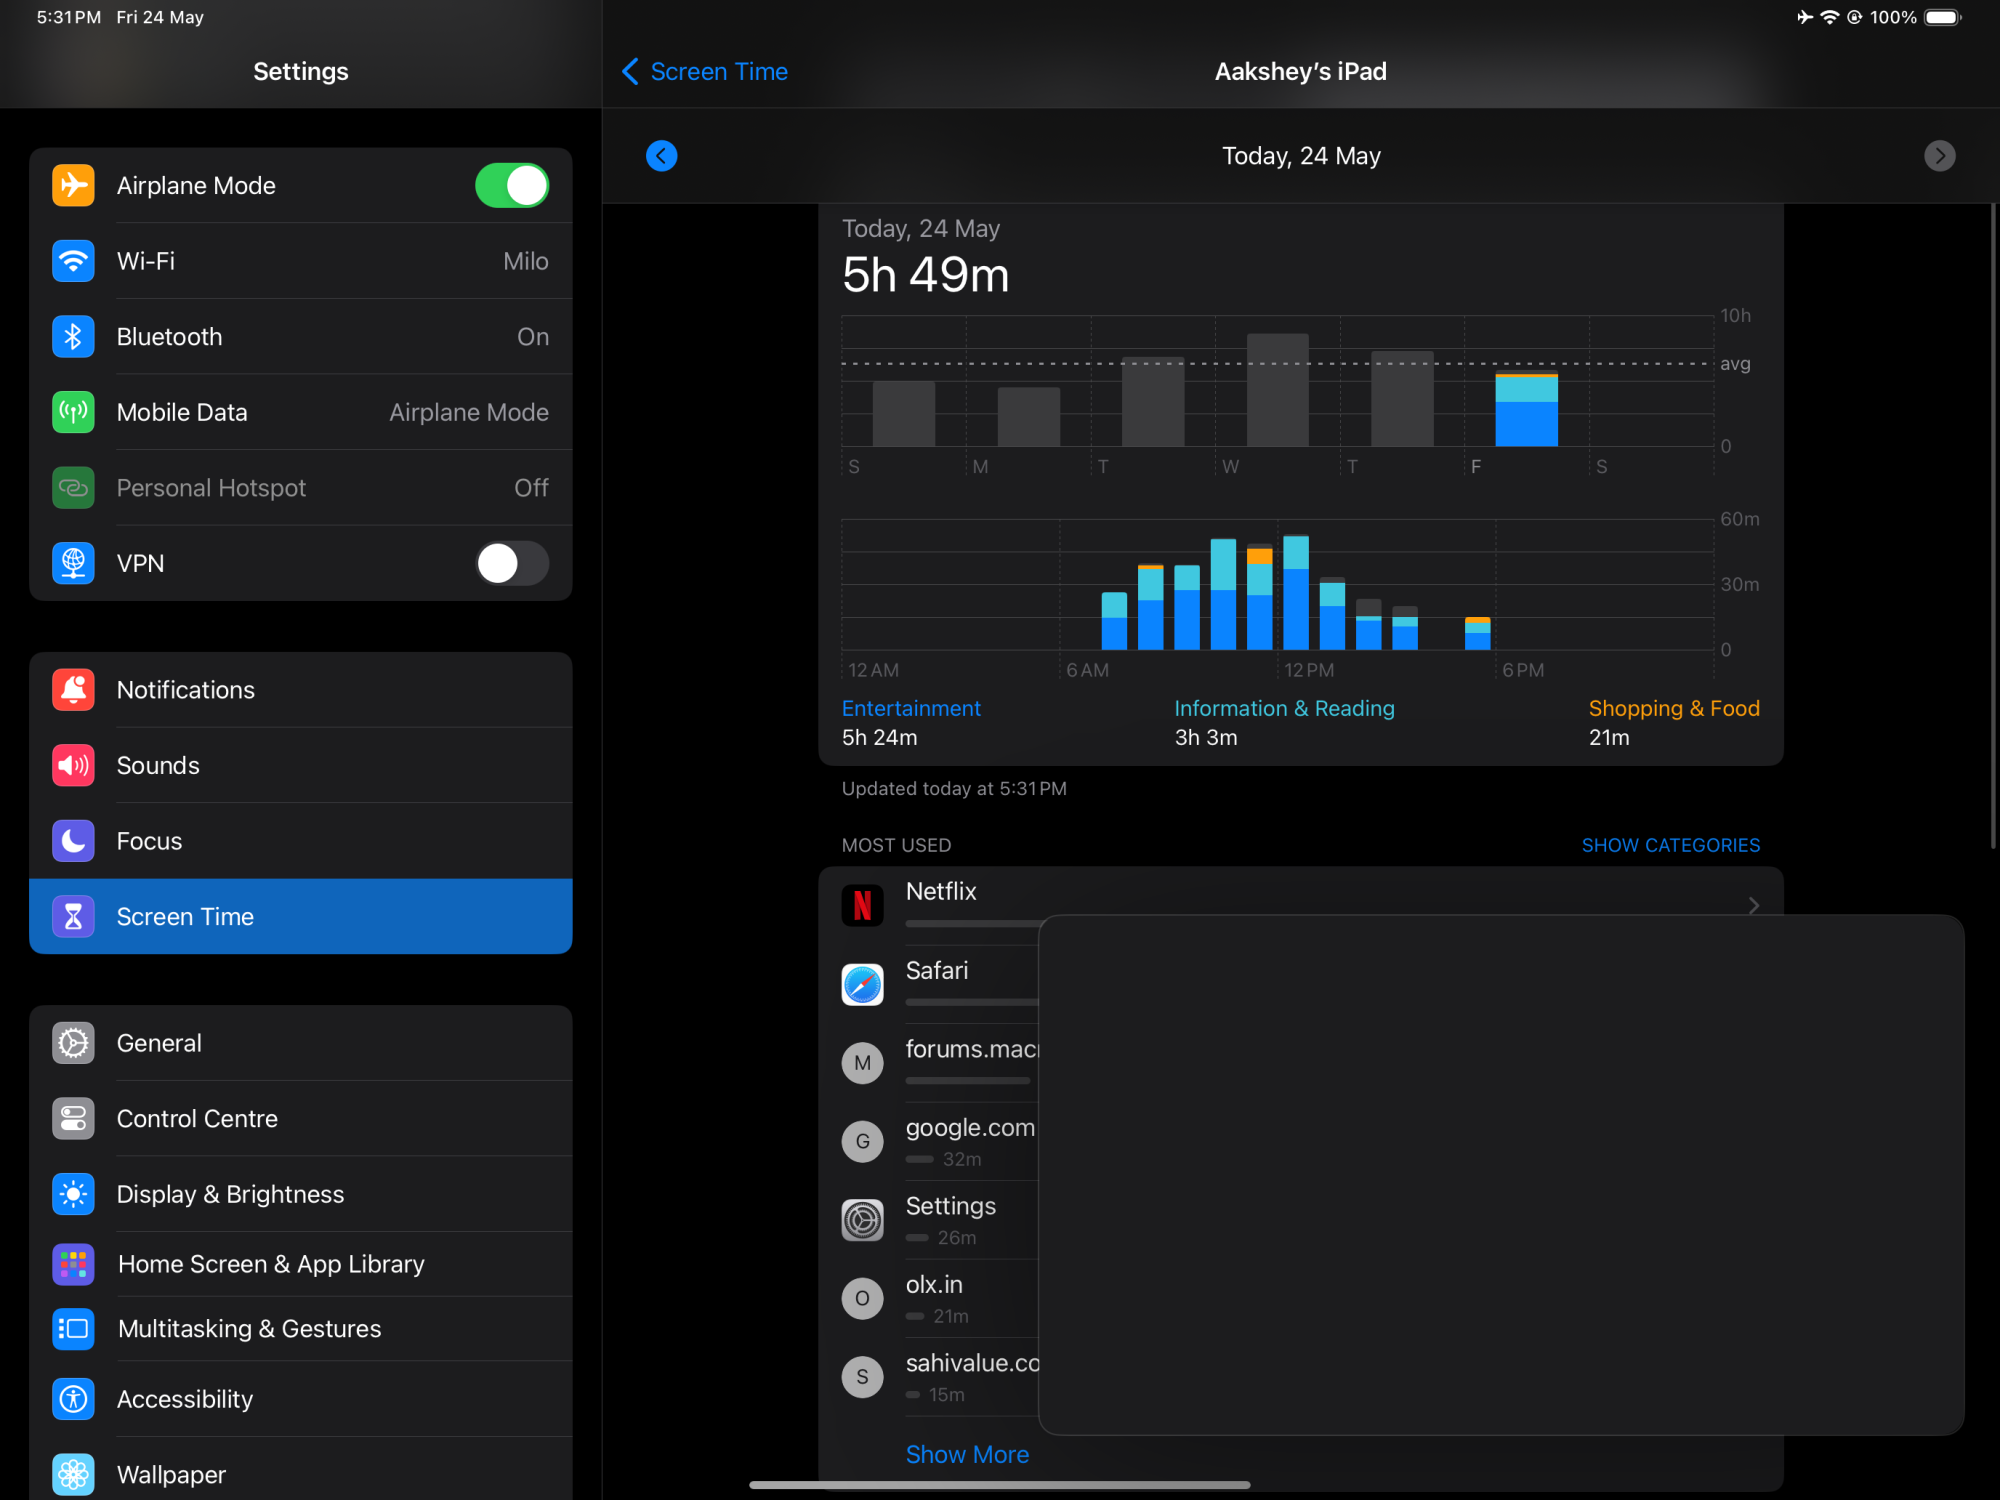Click the Accessibility icon
2000x1500 pixels.
click(x=73, y=1399)
